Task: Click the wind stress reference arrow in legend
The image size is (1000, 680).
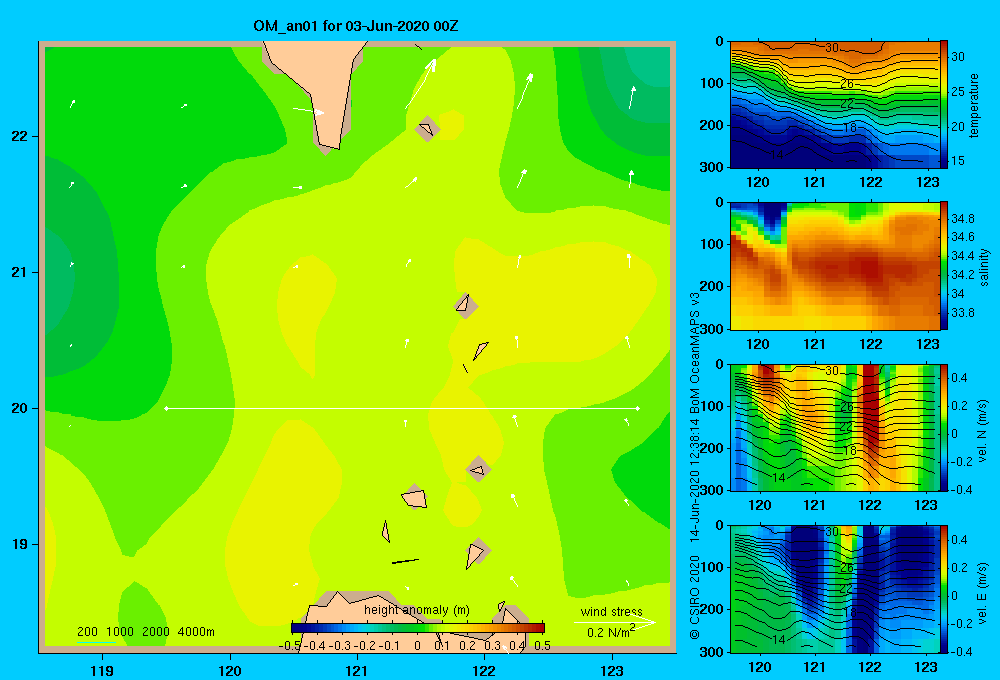Action: point(615,622)
